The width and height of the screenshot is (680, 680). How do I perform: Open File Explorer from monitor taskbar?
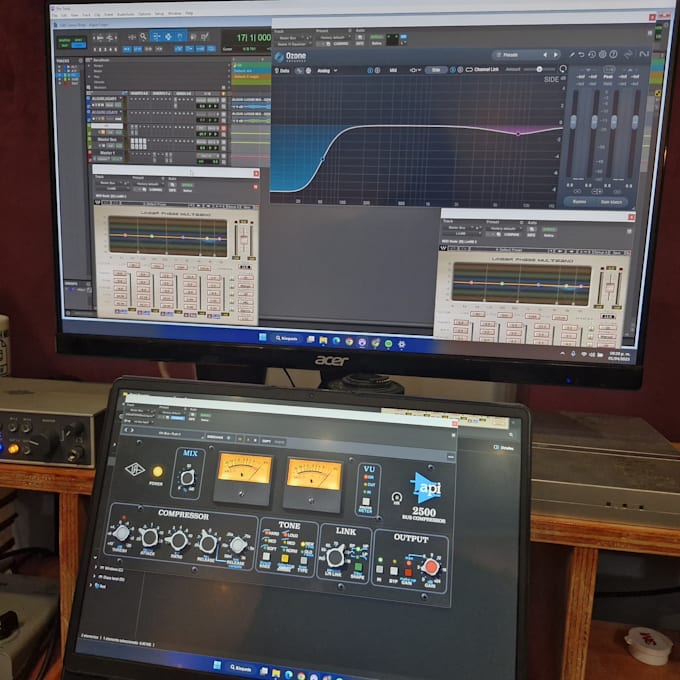coord(323,340)
